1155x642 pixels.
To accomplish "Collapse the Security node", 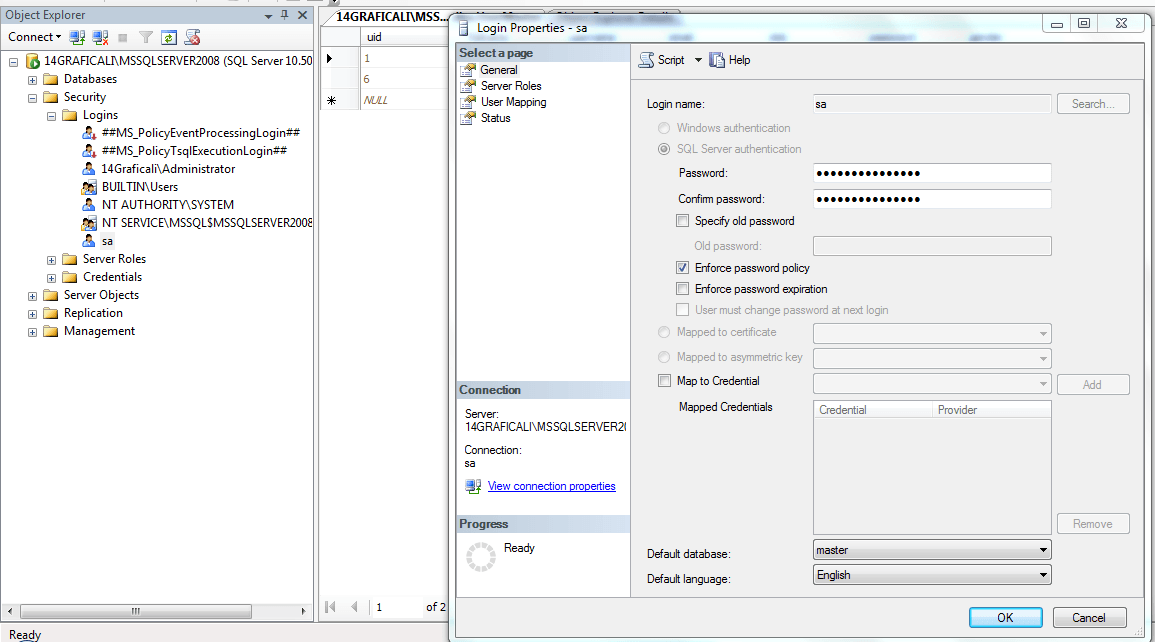I will 32,98.
